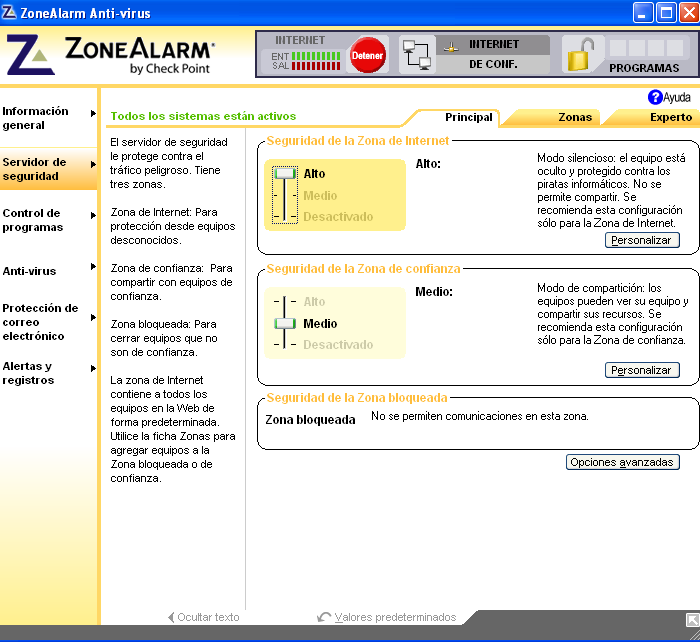The image size is (700, 642).
Task: Expand the Servidor de seguridad menu arrow
Action: click(93, 164)
